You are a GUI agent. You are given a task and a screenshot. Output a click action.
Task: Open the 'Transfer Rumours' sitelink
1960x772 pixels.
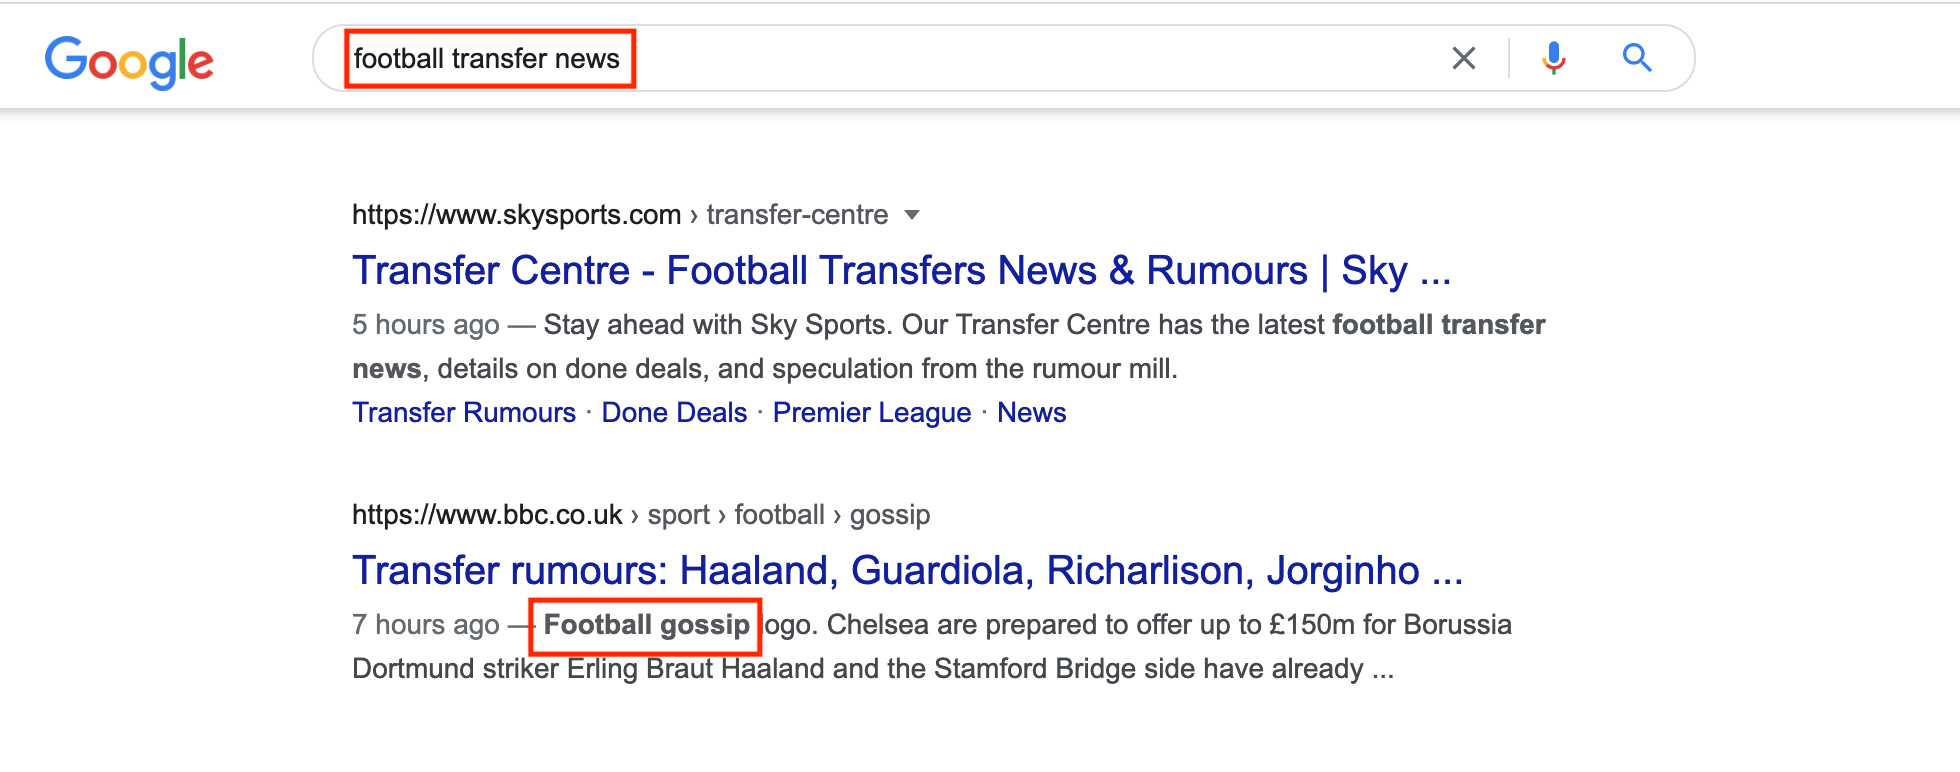point(464,413)
